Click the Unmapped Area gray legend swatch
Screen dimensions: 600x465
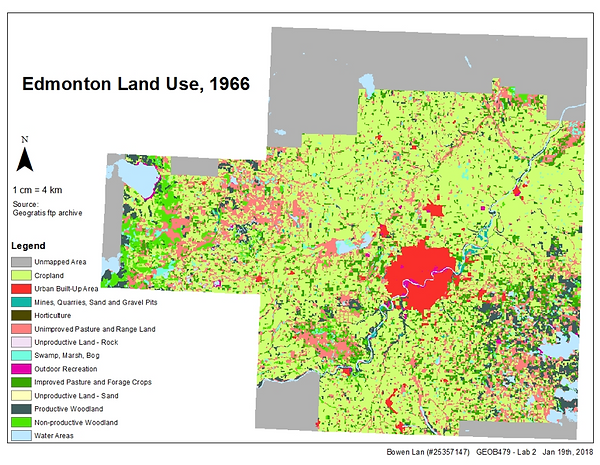tap(21, 262)
